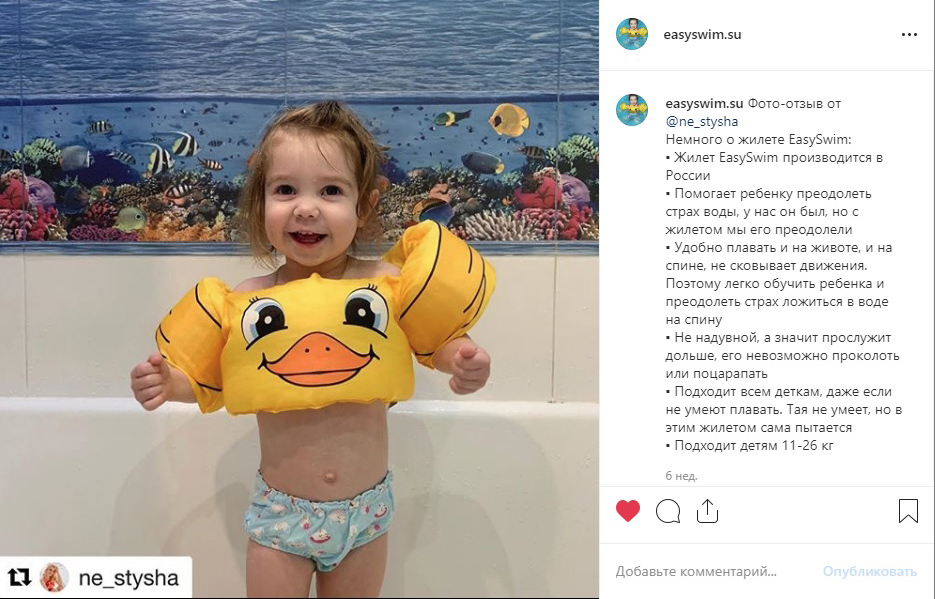Image resolution: width=935 pixels, height=599 pixels.
Task: Click the repost arrows icon on photo
Action: point(19,578)
